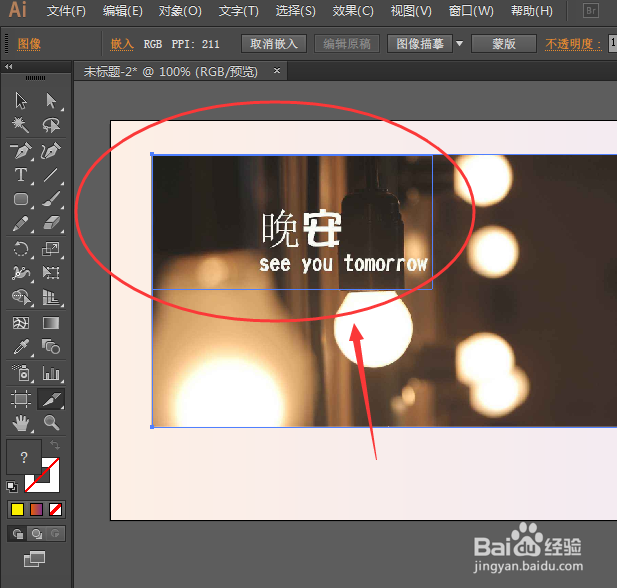Apply the Gradient fill mode swatch

pyautogui.click(x=36, y=510)
